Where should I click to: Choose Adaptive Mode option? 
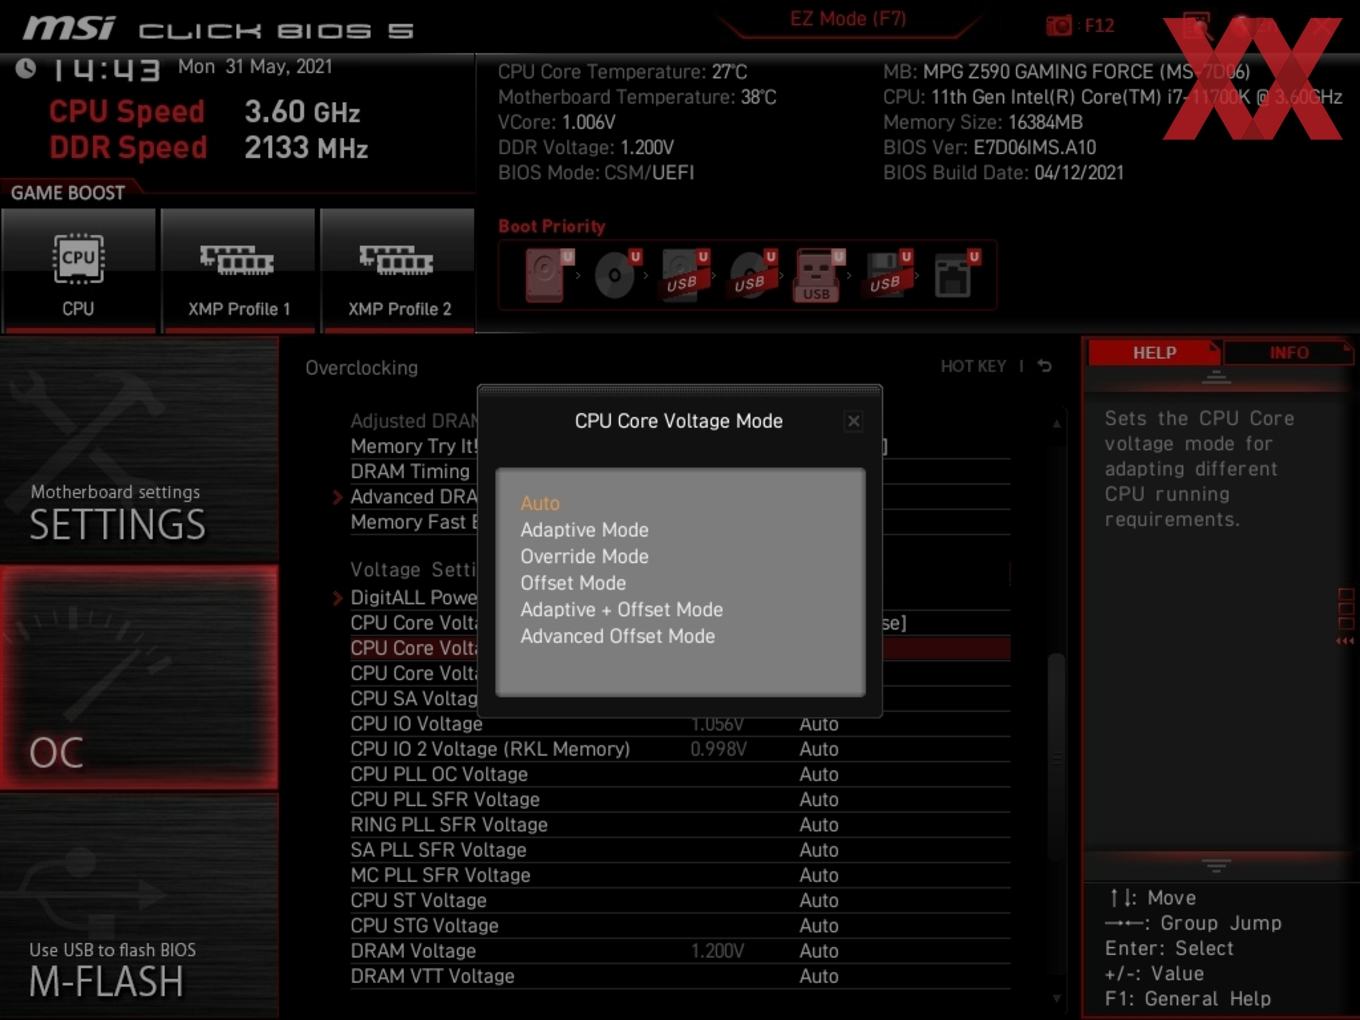click(x=584, y=530)
